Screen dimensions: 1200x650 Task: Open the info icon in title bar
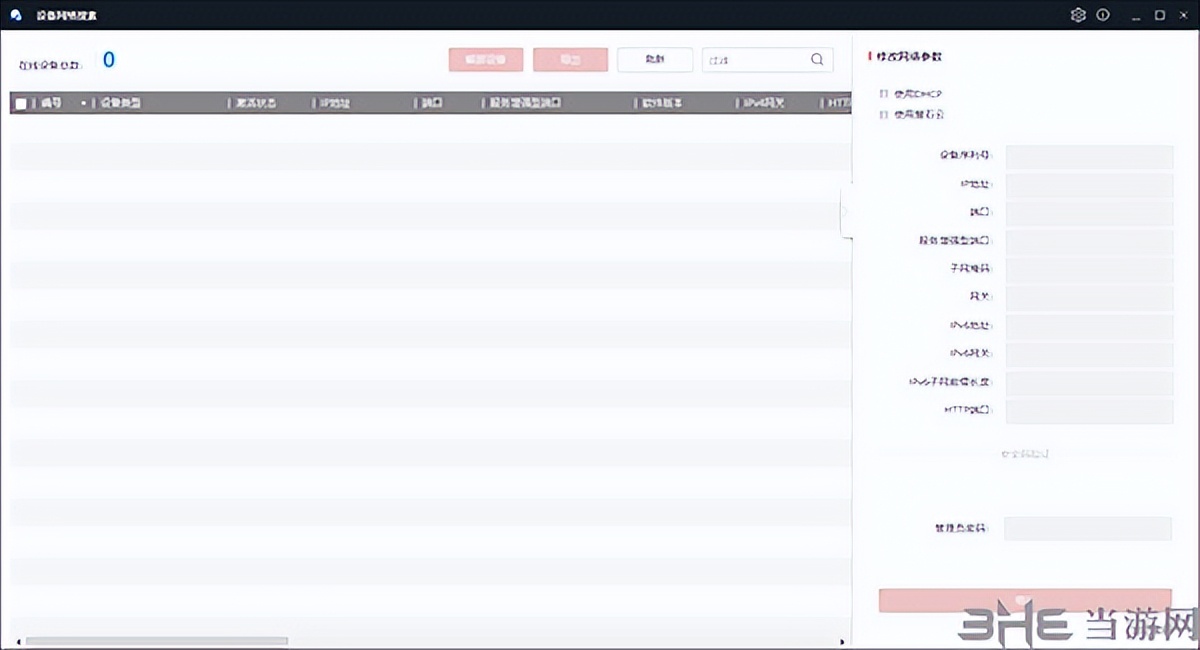pos(1103,15)
